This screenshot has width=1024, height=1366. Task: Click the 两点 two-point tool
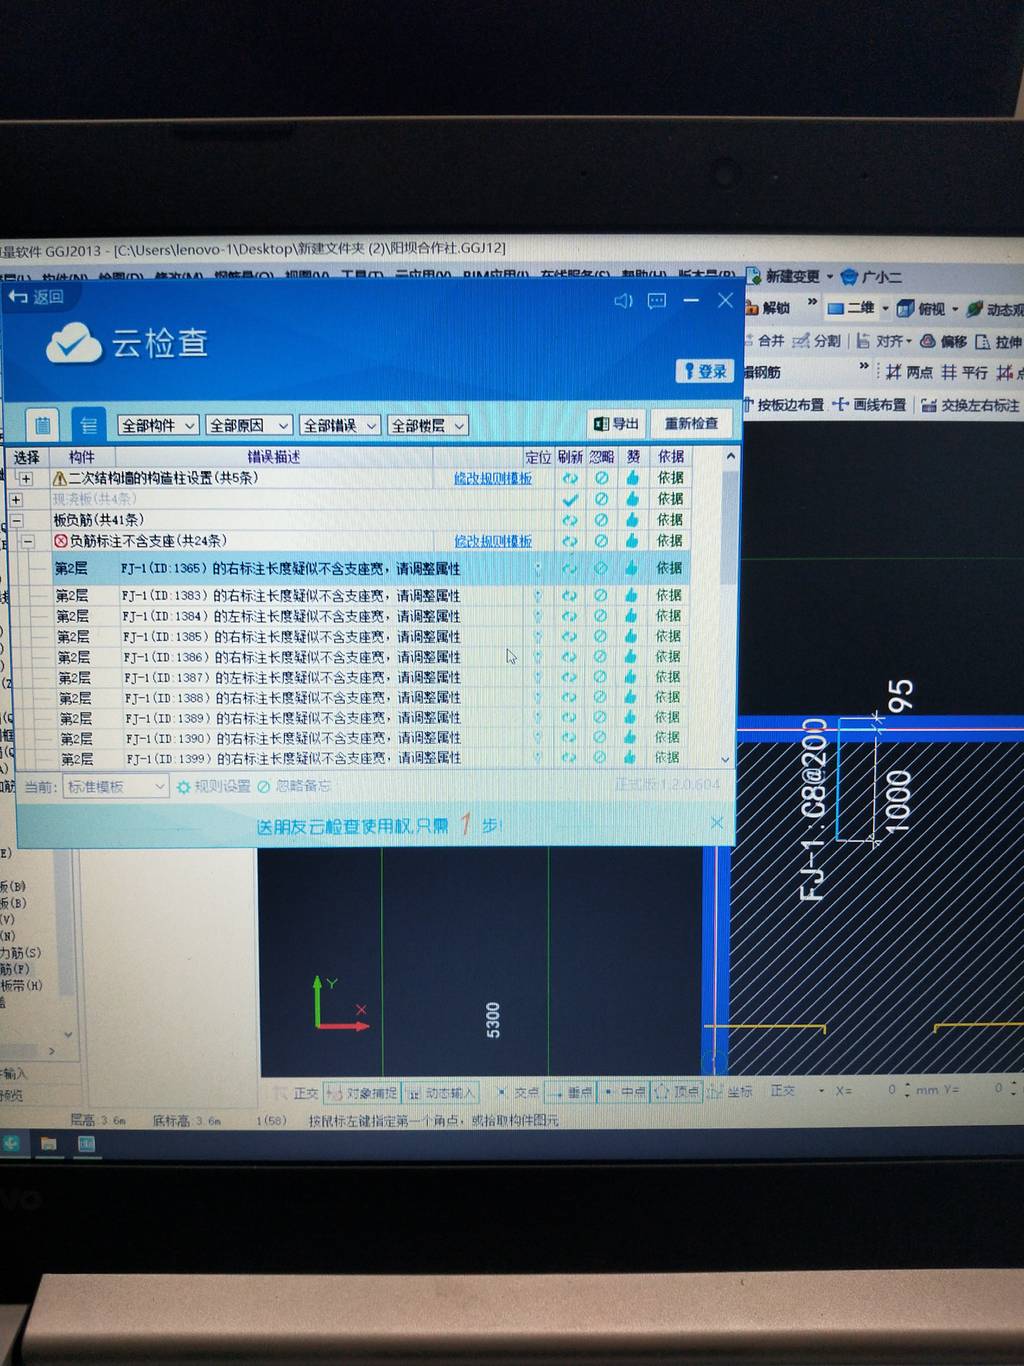pos(909,372)
